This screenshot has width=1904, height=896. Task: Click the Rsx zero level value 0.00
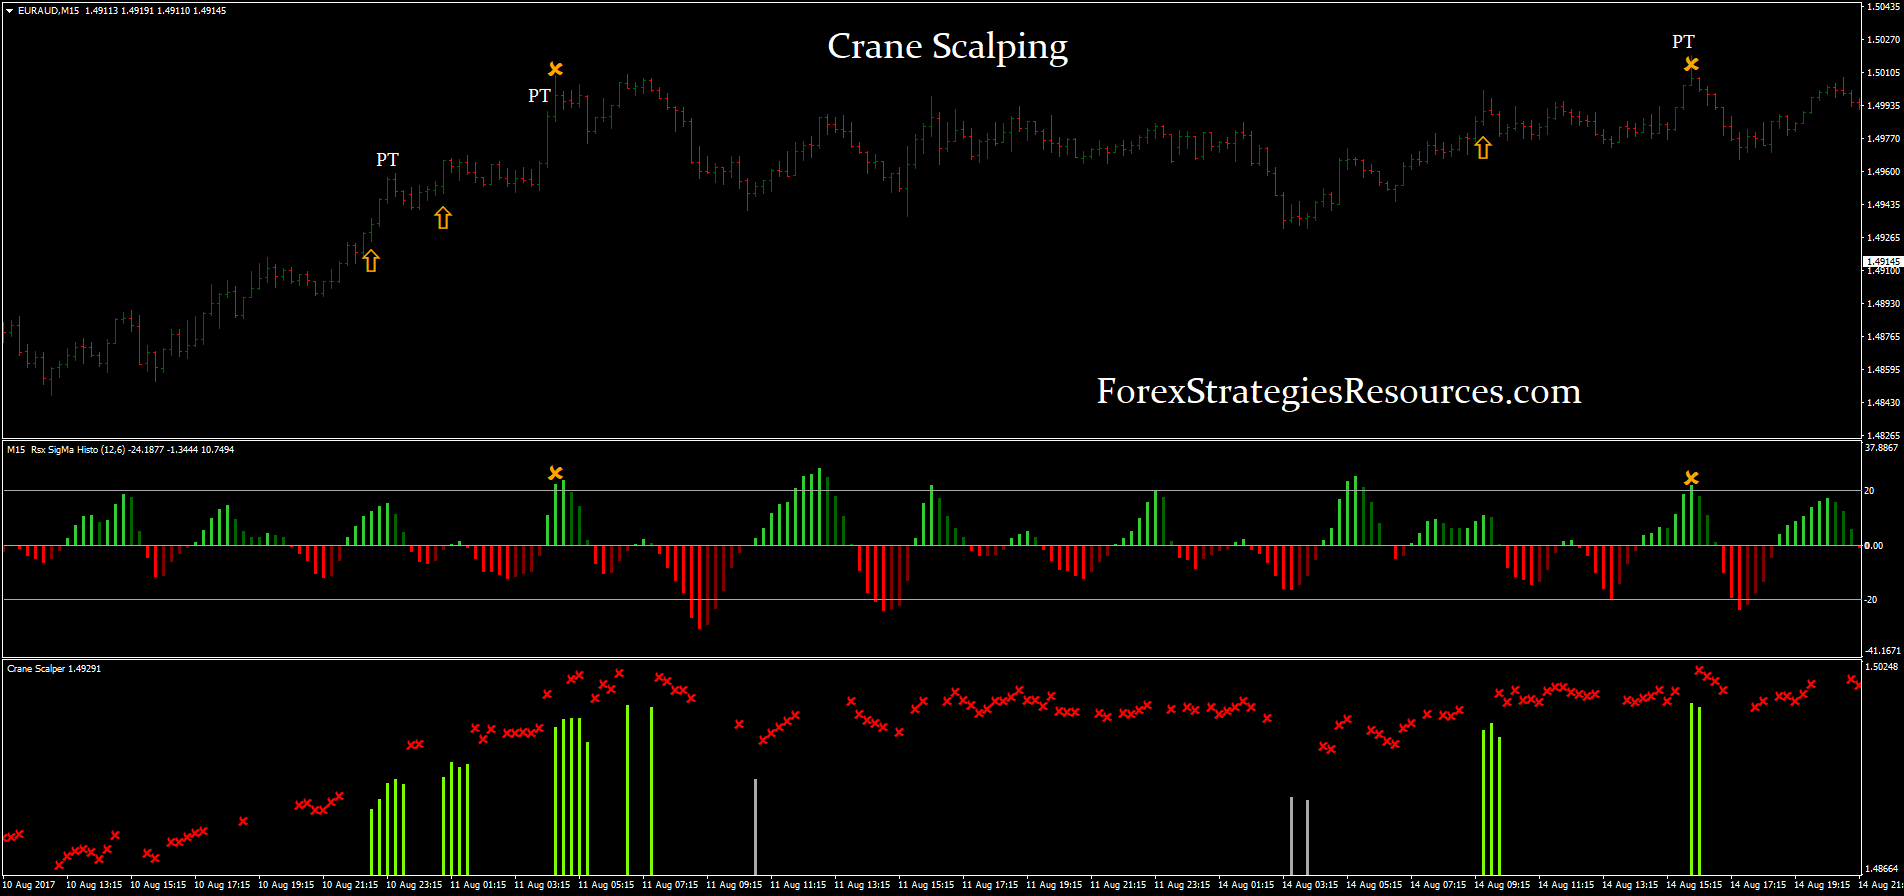[1874, 546]
